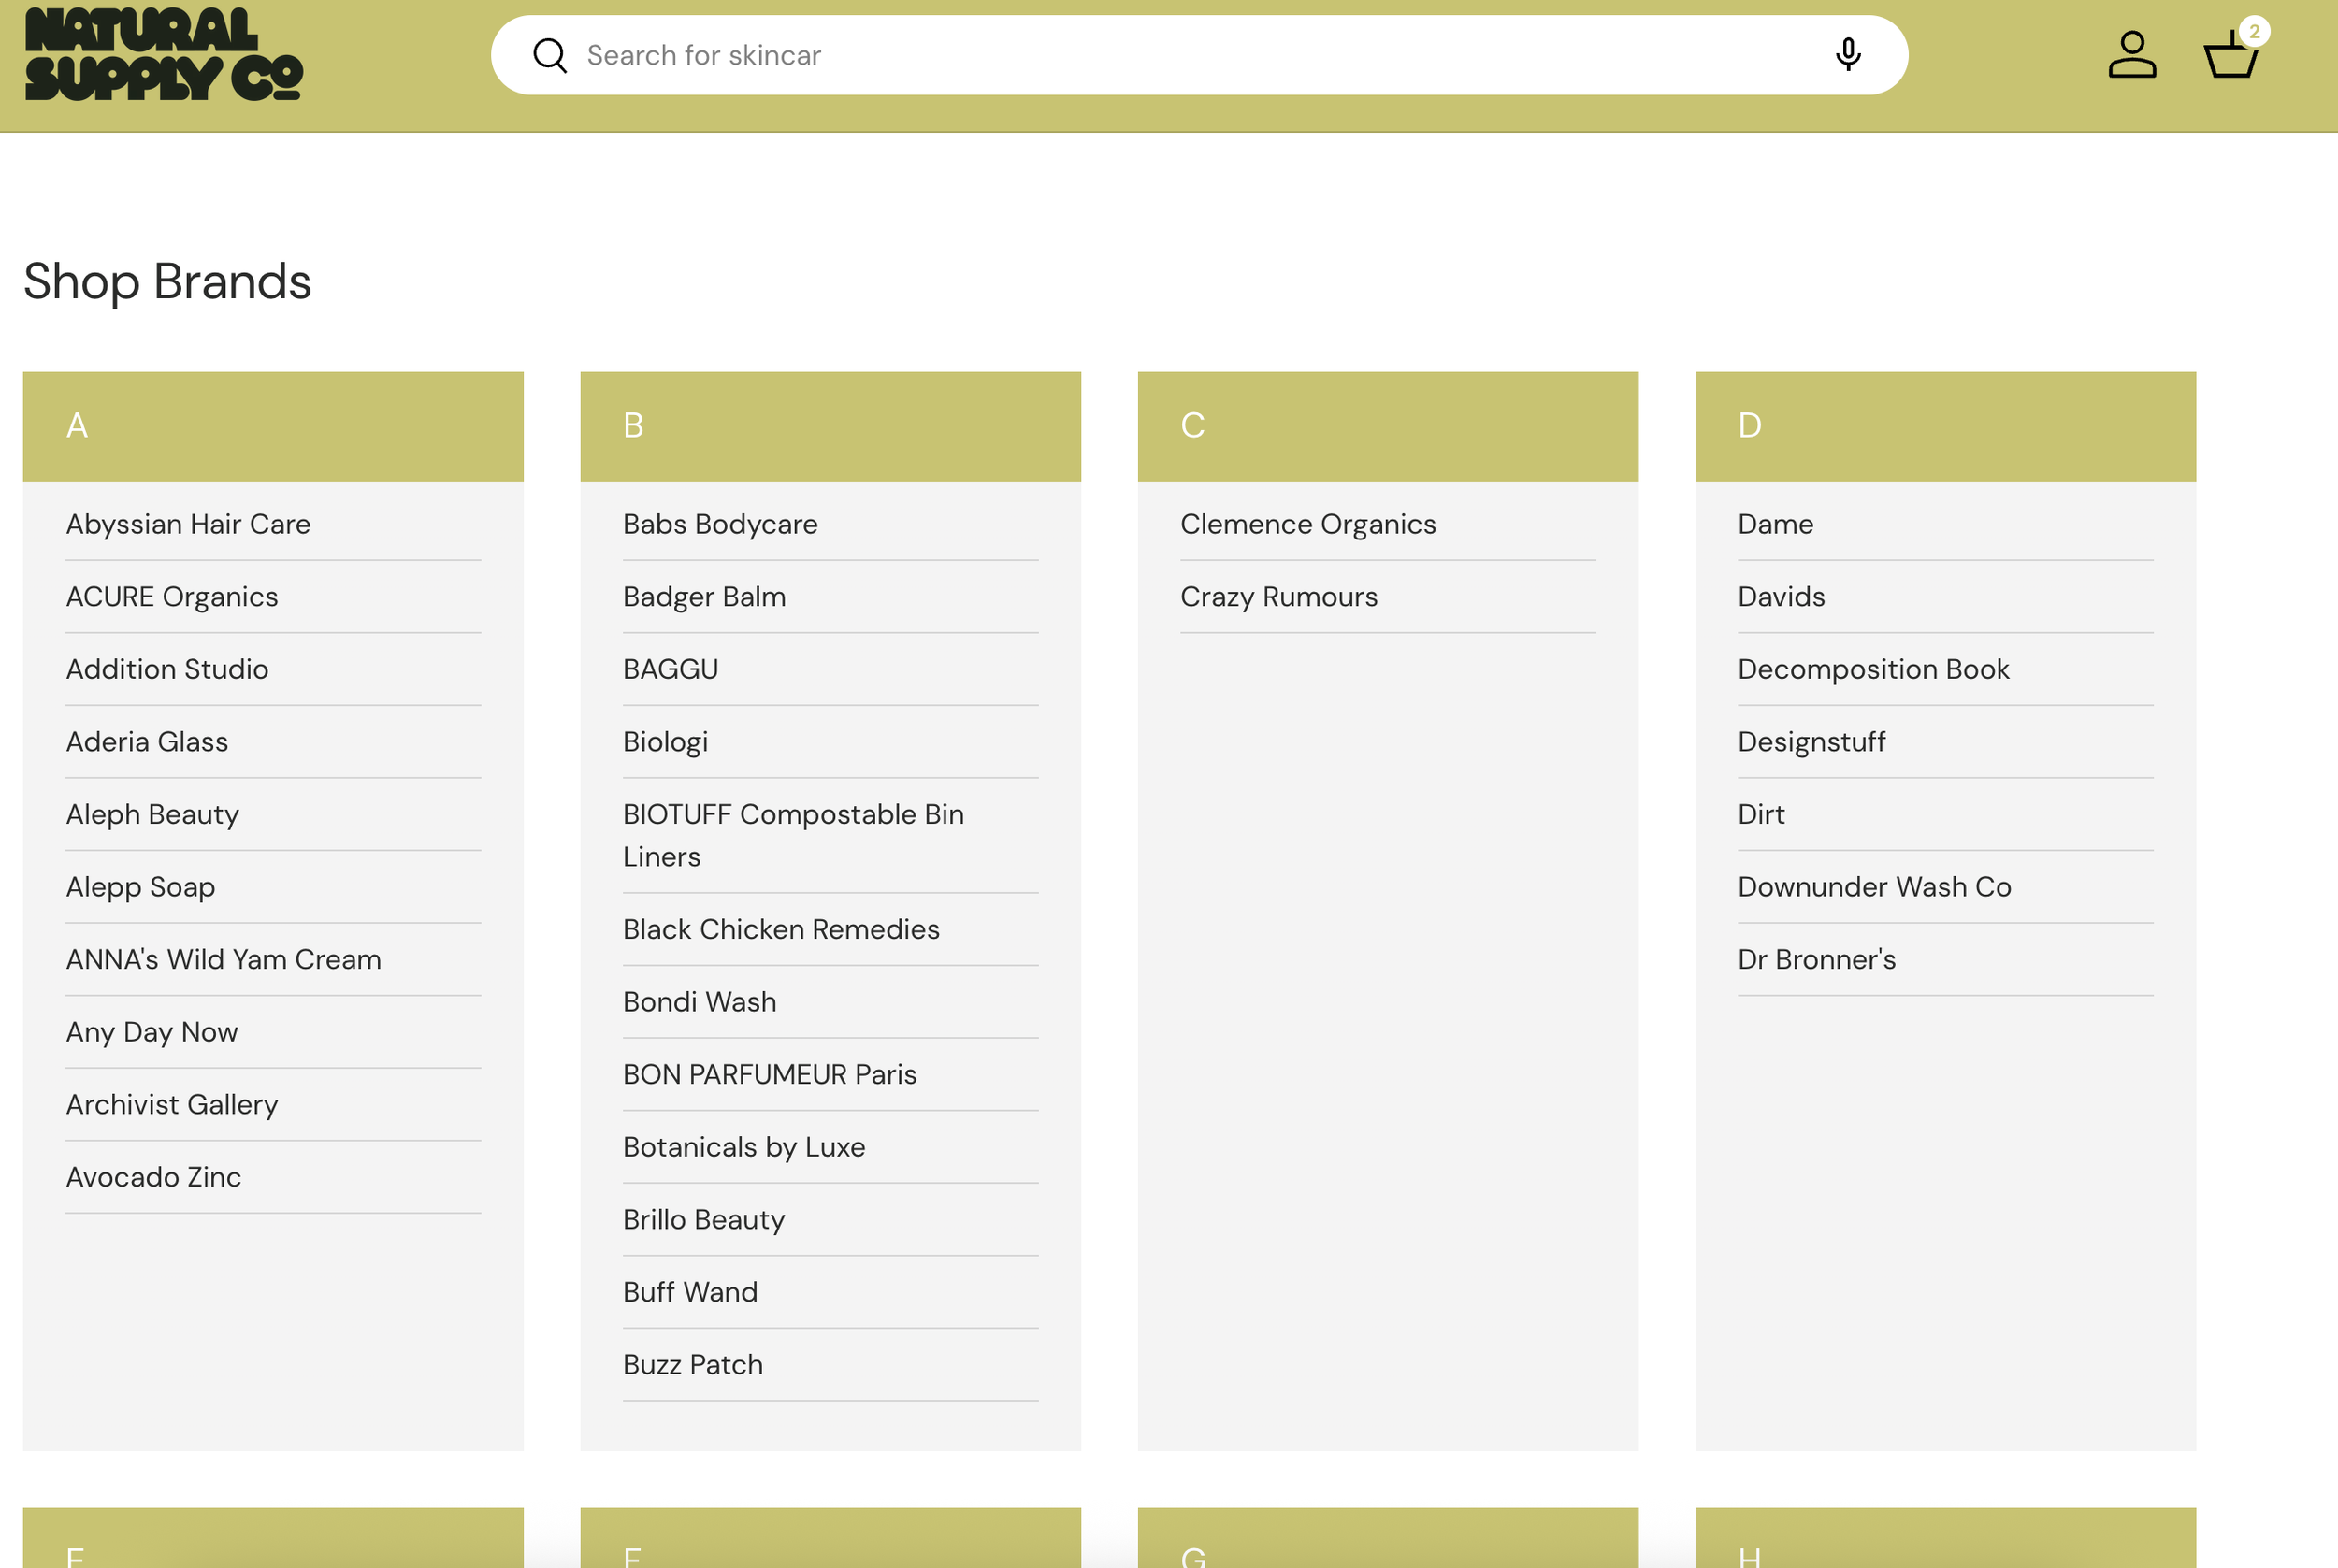Focus the Search for skincare field

pyautogui.click(x=1199, y=55)
